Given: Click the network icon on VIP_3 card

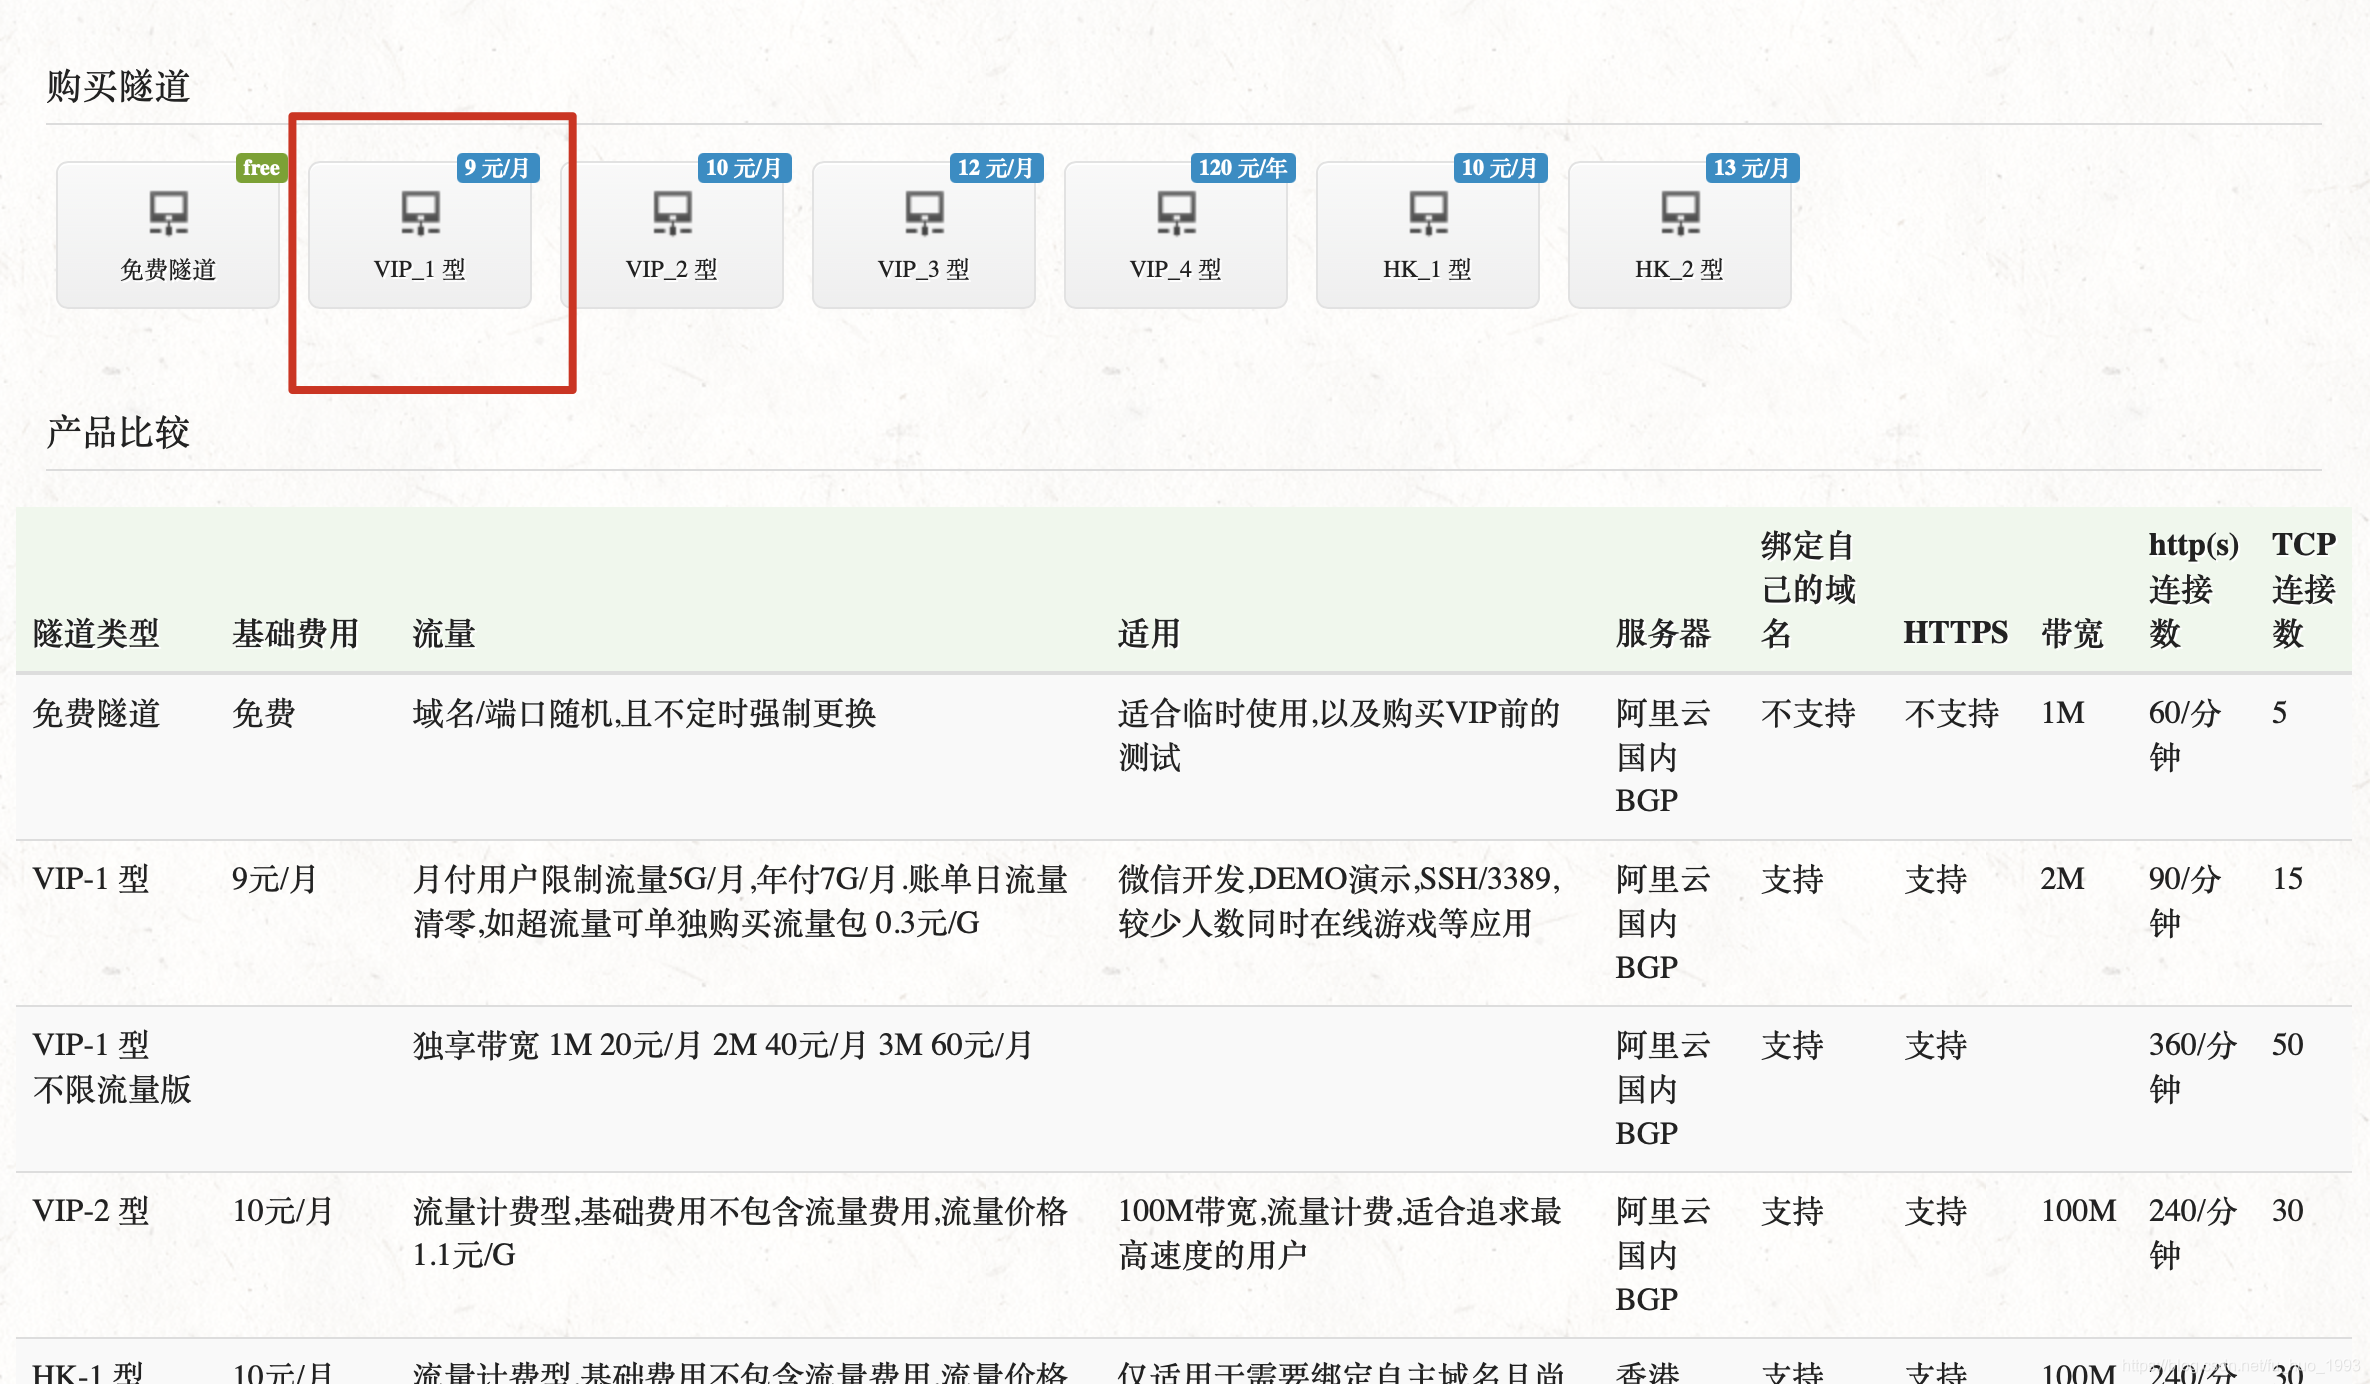Looking at the screenshot, I should coord(924,213).
